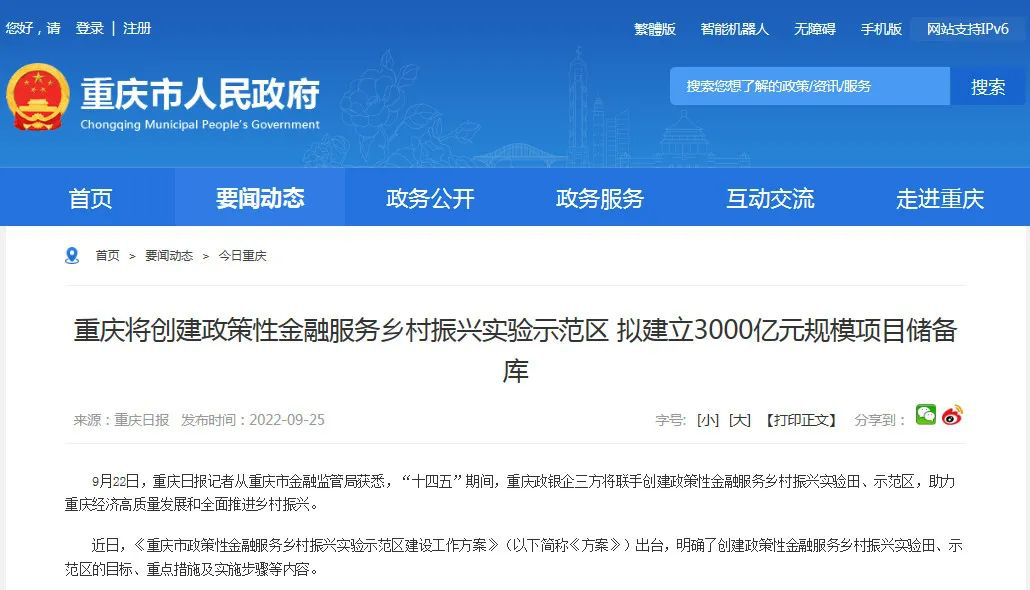Click publish date 2022-09-25
Image resolution: width=1030 pixels, height=590 pixels.
(x=287, y=420)
